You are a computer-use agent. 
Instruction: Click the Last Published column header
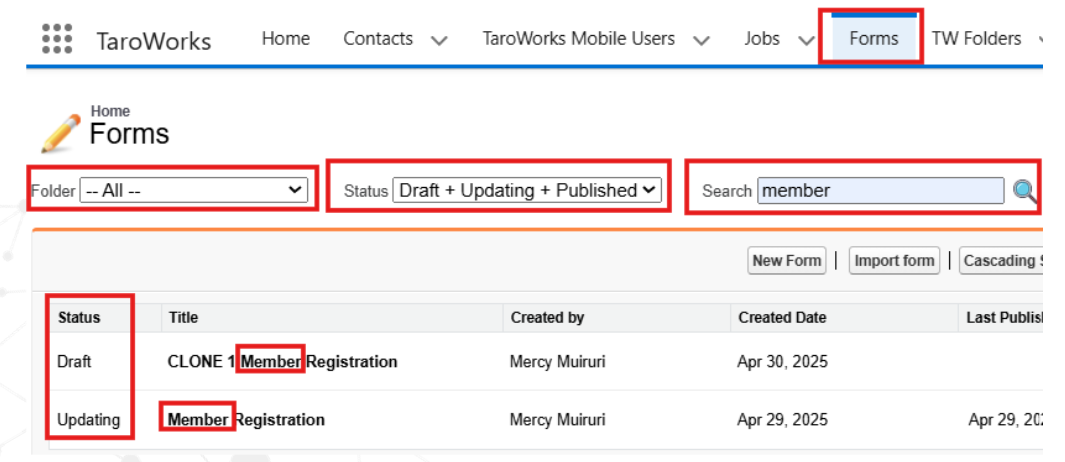(1005, 317)
